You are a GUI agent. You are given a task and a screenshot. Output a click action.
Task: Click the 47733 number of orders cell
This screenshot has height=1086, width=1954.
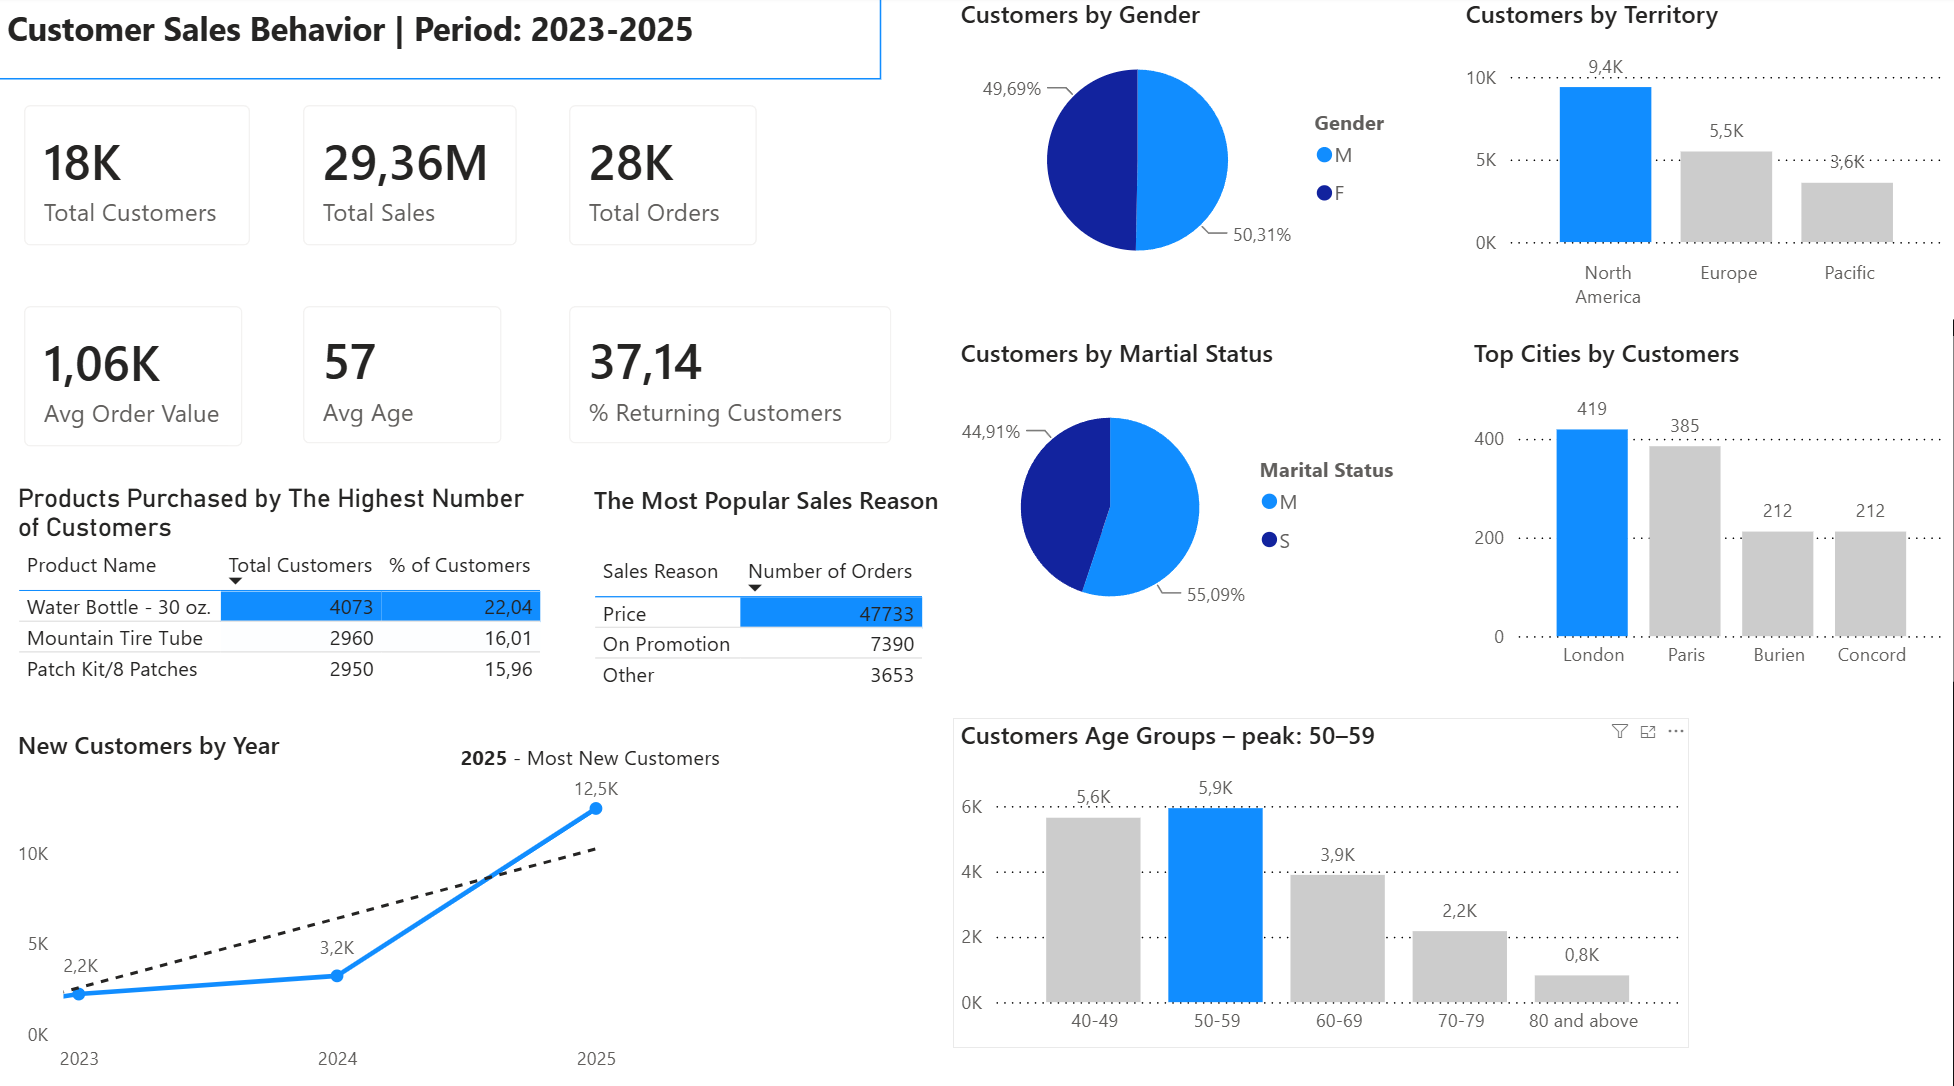click(x=831, y=613)
